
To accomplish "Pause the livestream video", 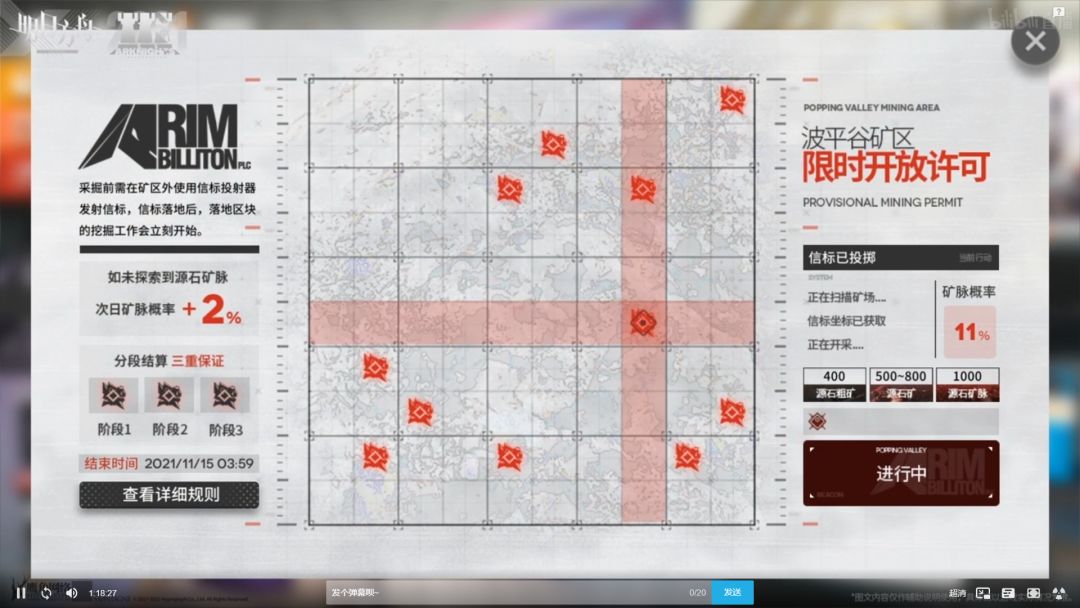I will click(x=21, y=593).
